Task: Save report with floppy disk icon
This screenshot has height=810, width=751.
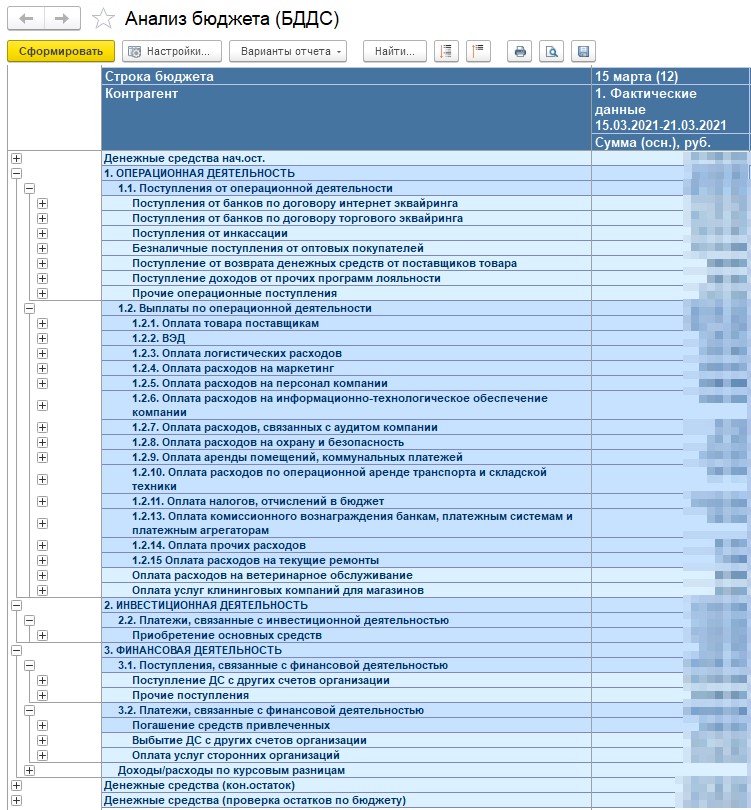Action: (583, 51)
